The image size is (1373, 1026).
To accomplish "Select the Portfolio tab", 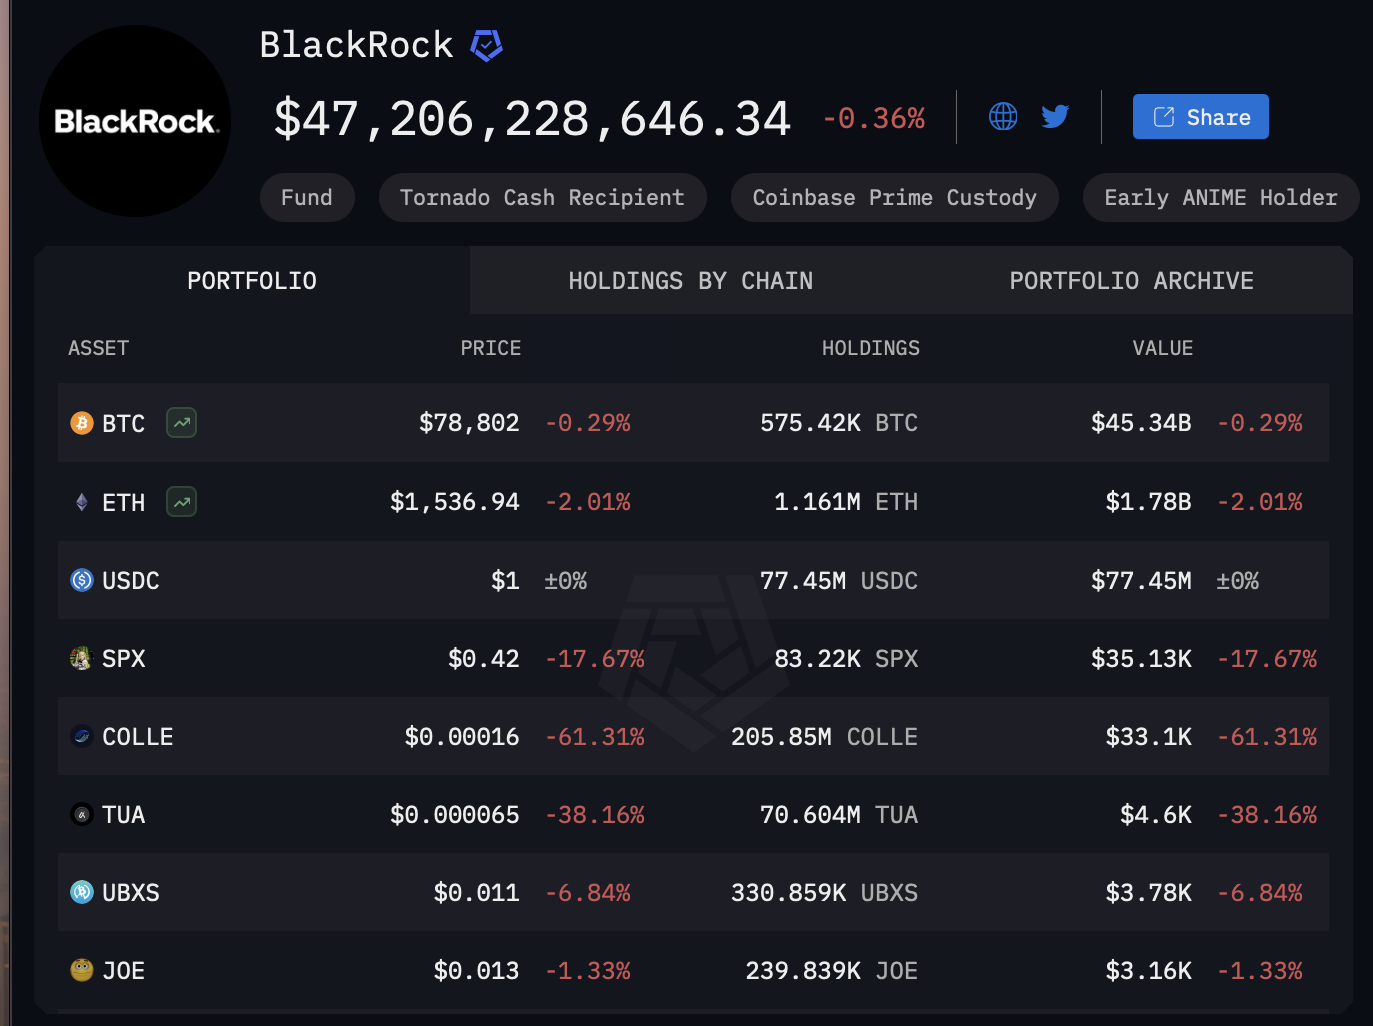I will [x=252, y=281].
